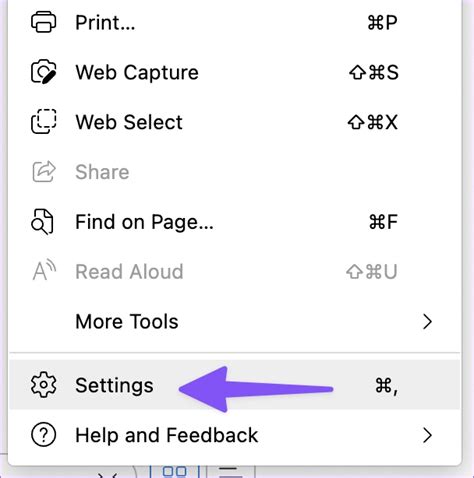Click the Find on Page magnifier icon

pos(42,222)
